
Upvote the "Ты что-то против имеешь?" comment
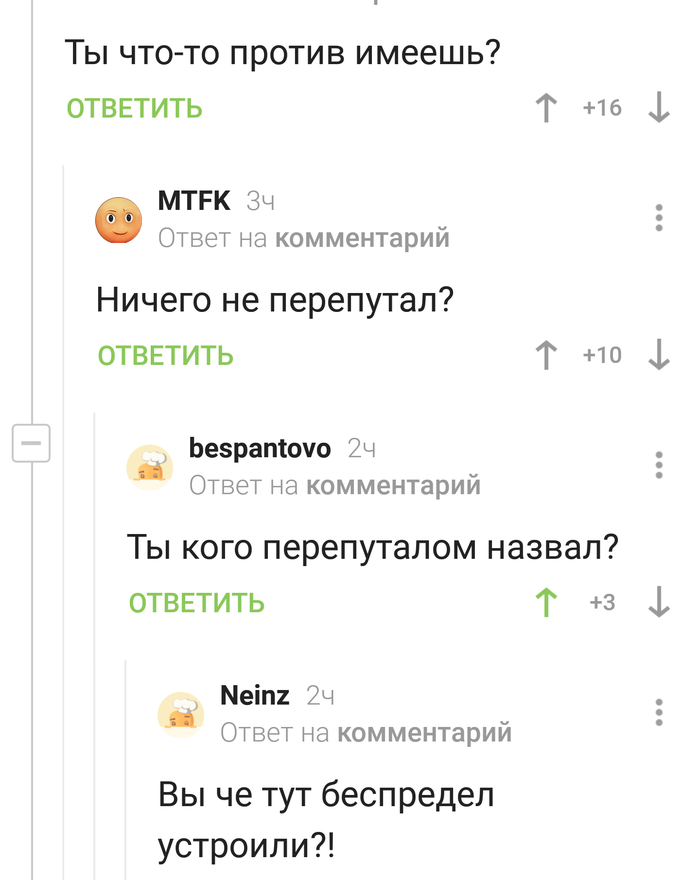click(546, 108)
